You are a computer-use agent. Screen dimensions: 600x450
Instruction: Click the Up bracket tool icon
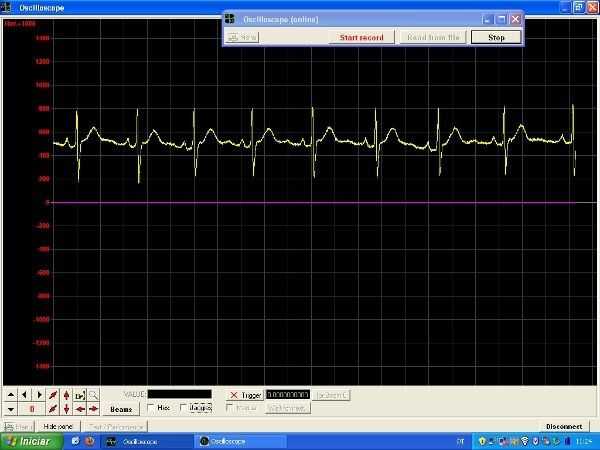(80, 395)
